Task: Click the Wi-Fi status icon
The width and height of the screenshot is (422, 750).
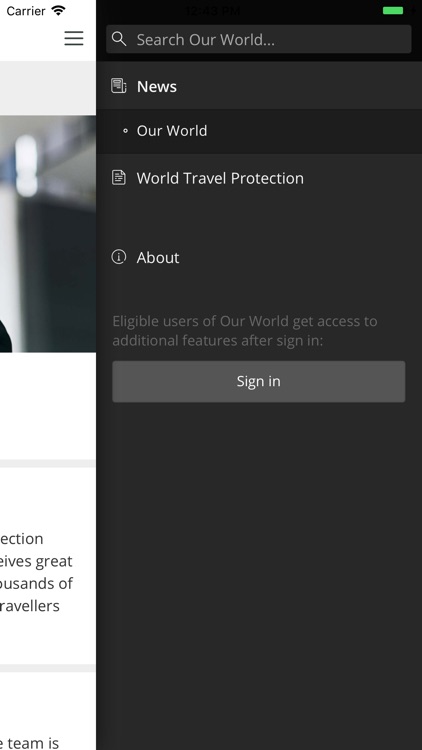Action: pos(58,11)
